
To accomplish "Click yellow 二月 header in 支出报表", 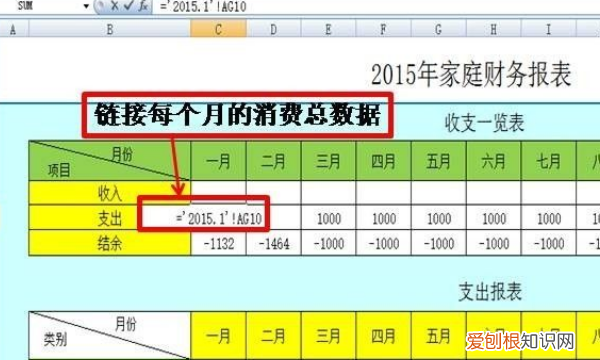I will pos(273,335).
